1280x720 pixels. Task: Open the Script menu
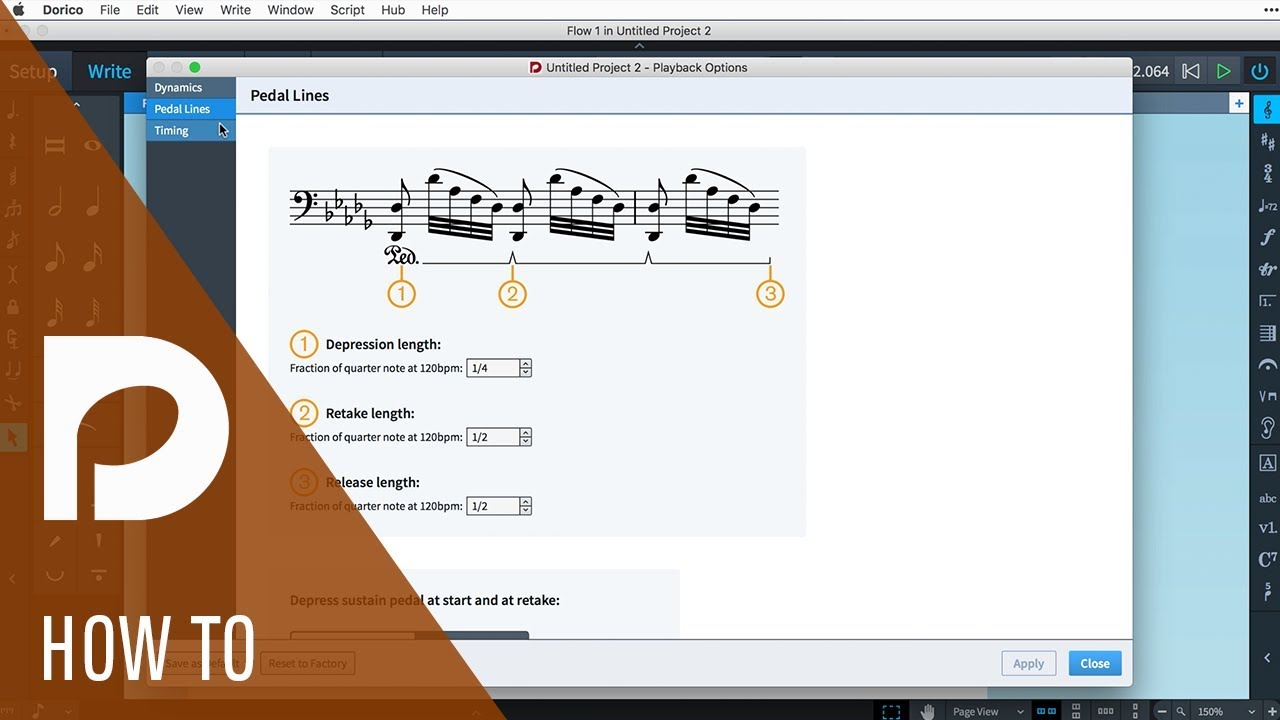pyautogui.click(x=348, y=10)
